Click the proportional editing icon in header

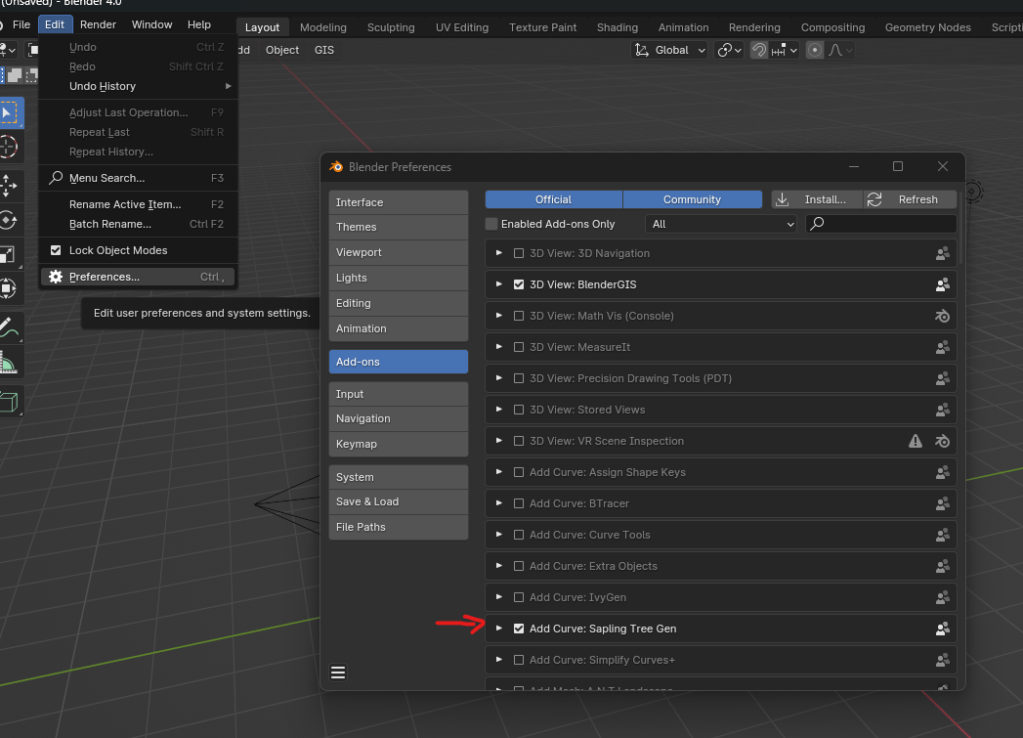click(x=815, y=50)
